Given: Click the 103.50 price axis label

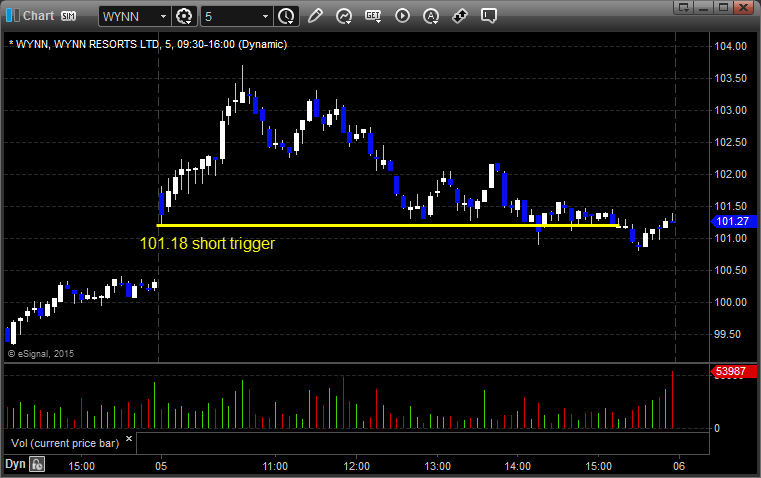Looking at the screenshot, I should click(x=730, y=79).
